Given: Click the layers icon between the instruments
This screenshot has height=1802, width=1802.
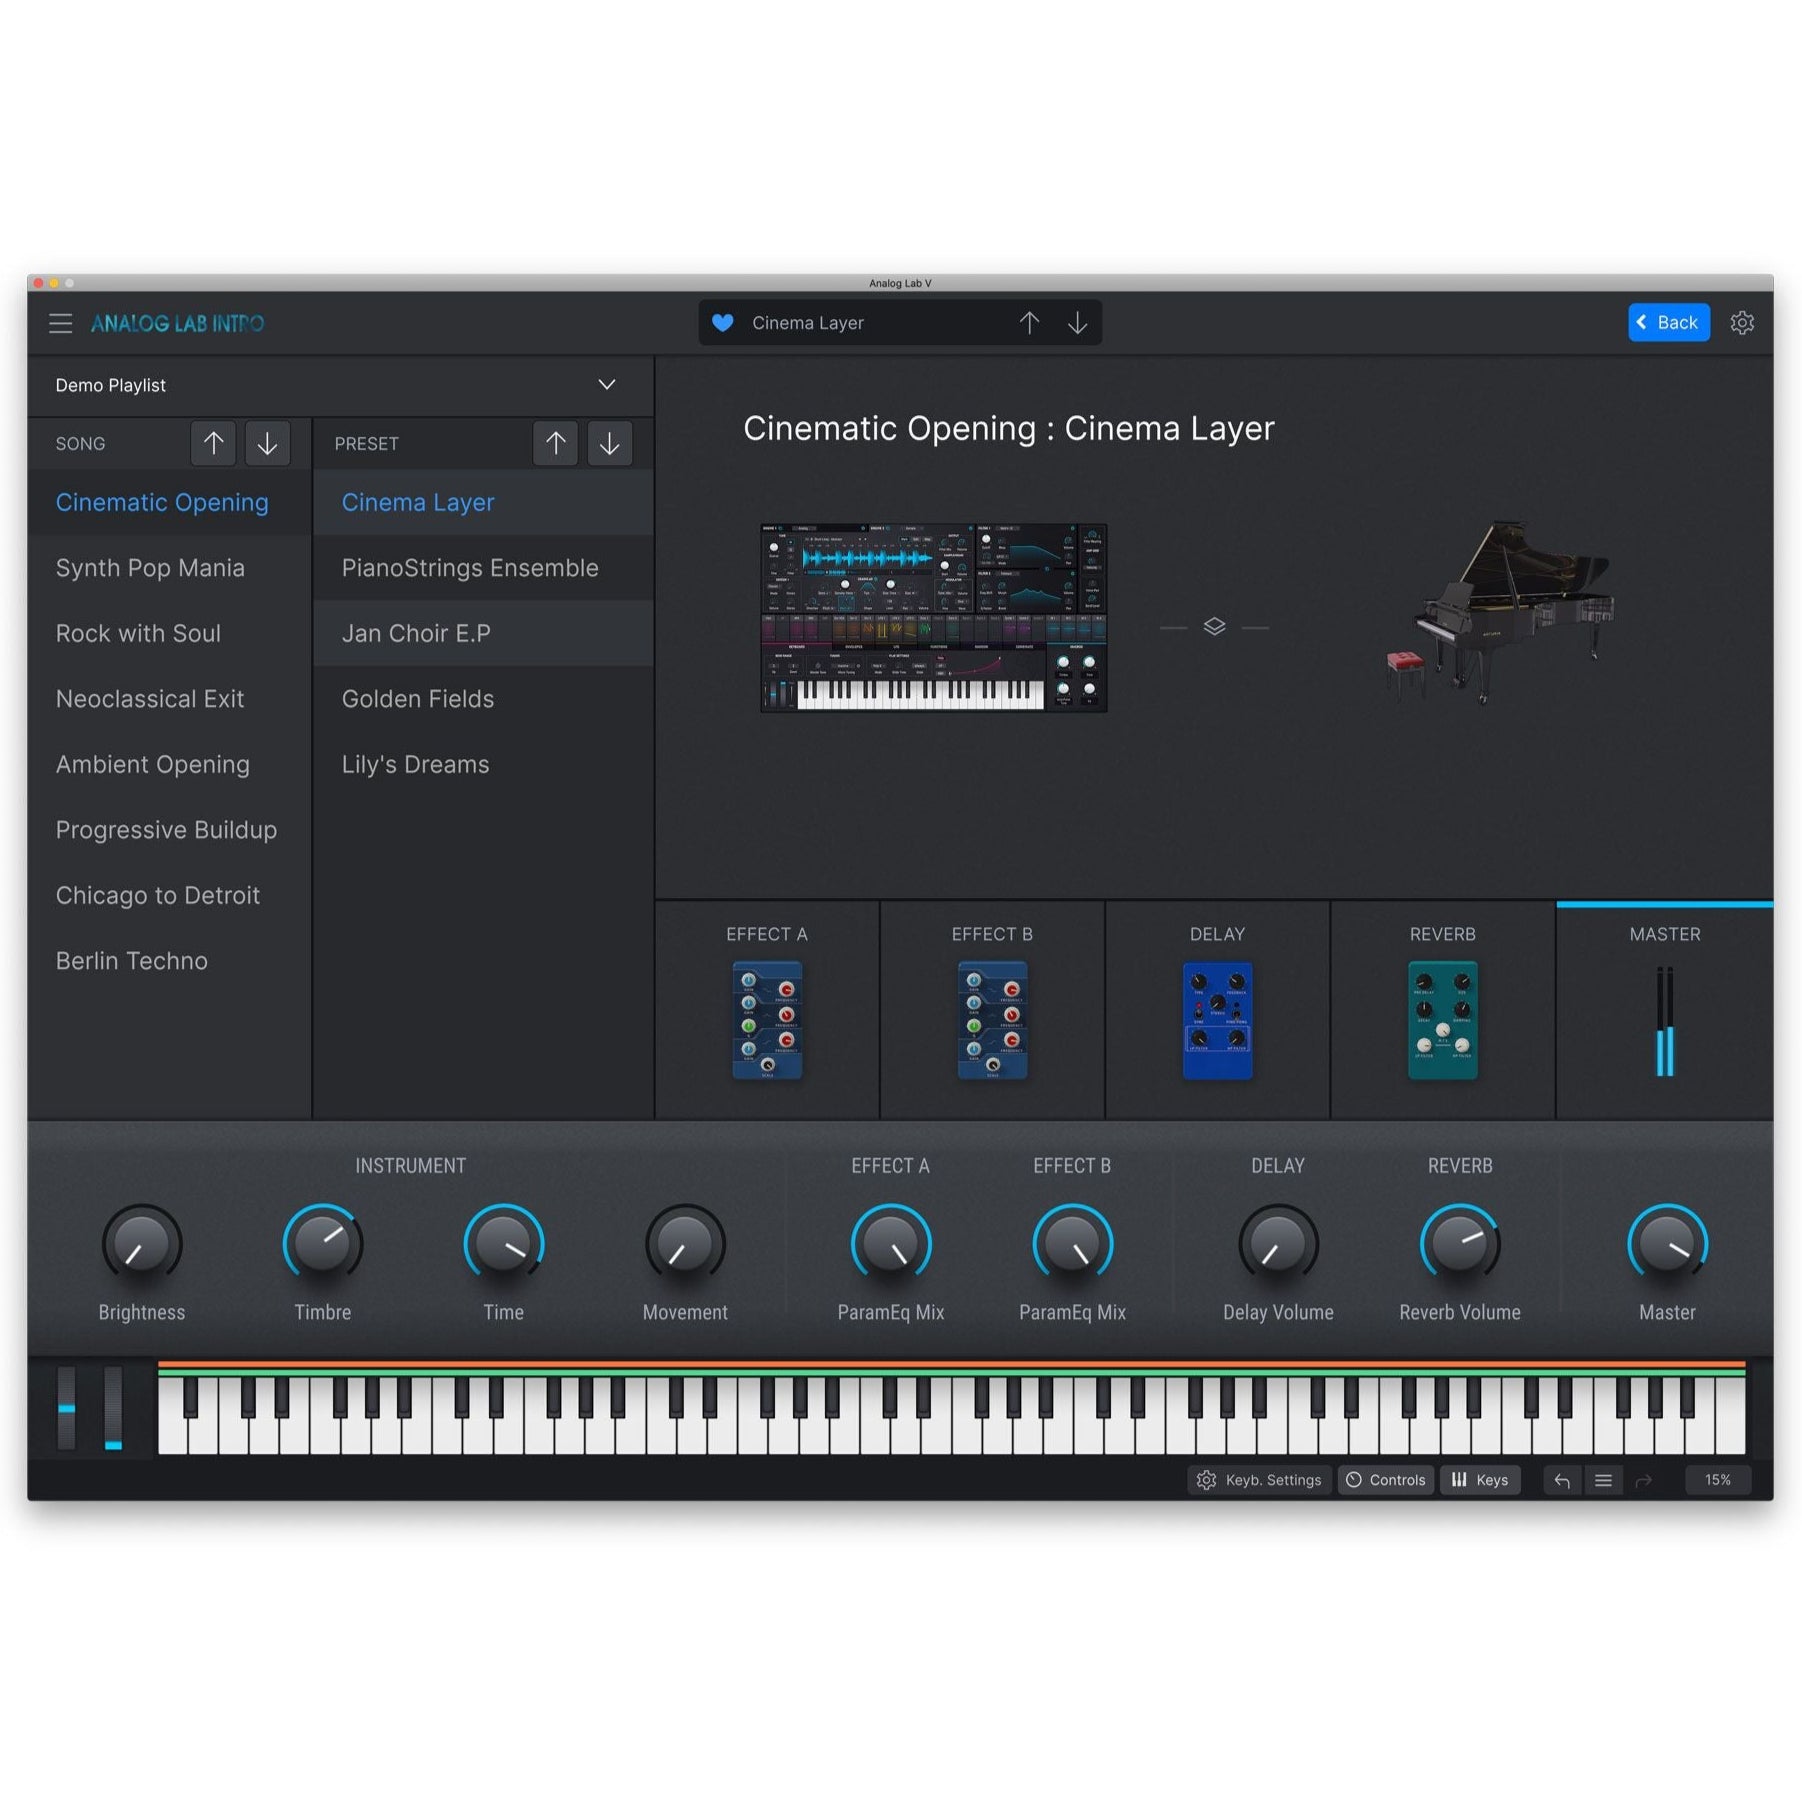Looking at the screenshot, I should 1214,627.
